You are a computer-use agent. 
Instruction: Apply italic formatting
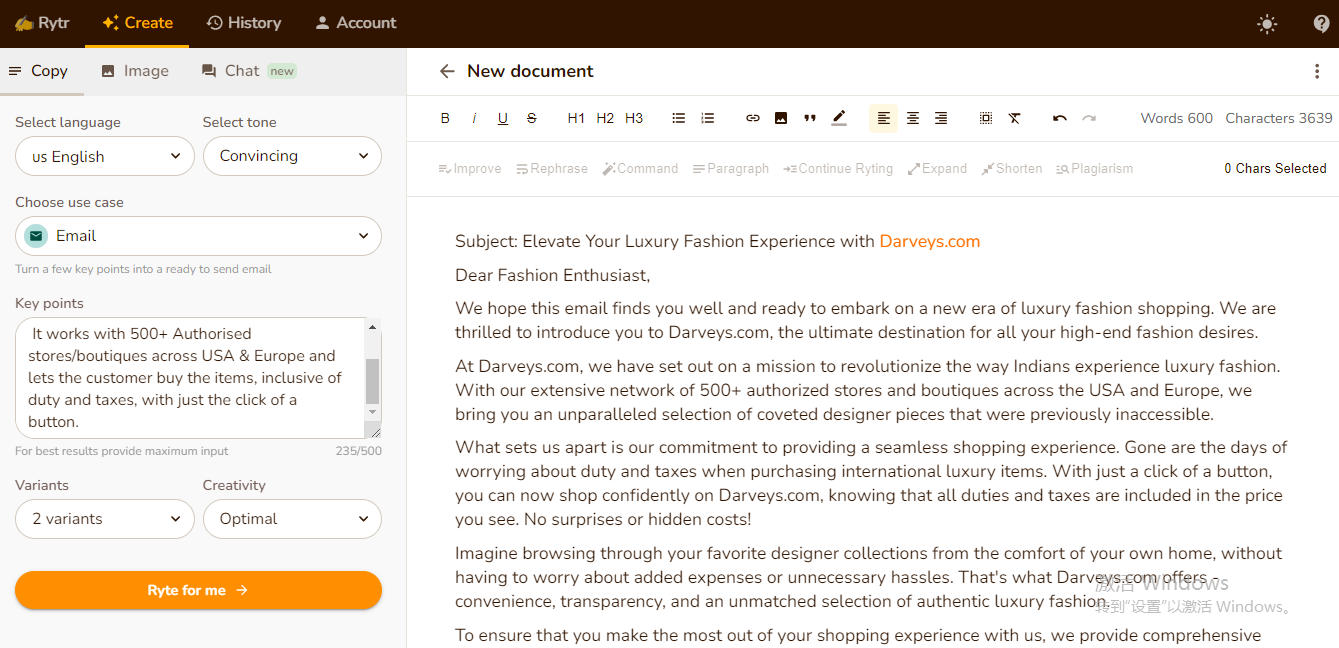(x=474, y=118)
